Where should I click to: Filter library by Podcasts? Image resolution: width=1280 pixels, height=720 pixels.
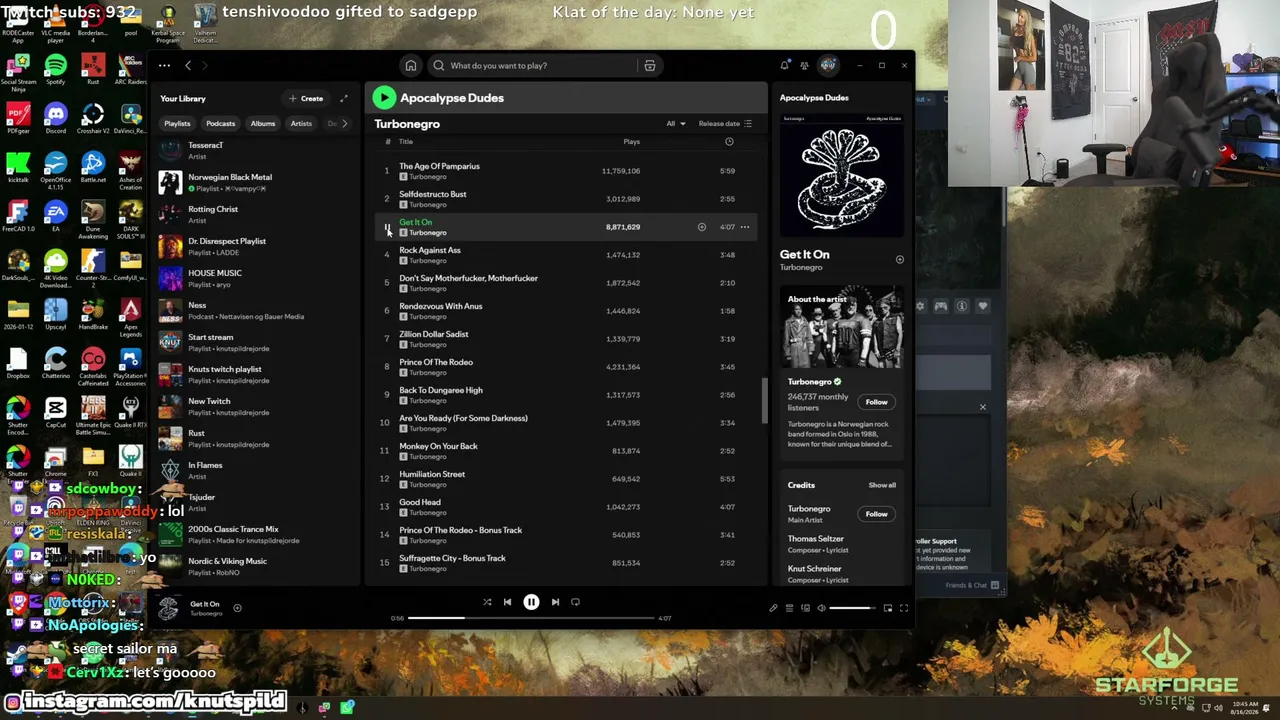220,124
